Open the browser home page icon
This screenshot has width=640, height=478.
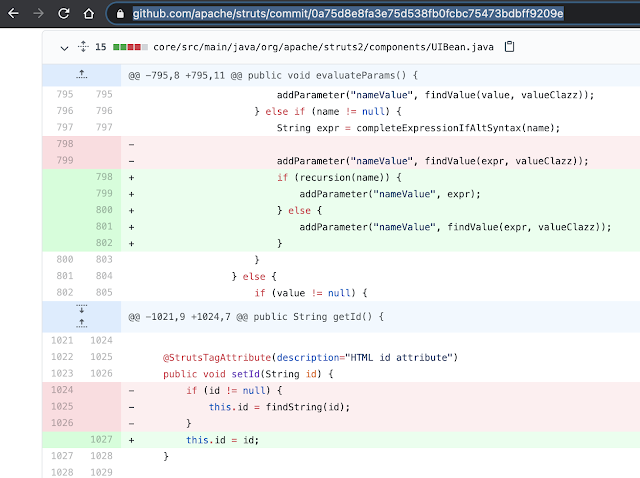tap(89, 13)
